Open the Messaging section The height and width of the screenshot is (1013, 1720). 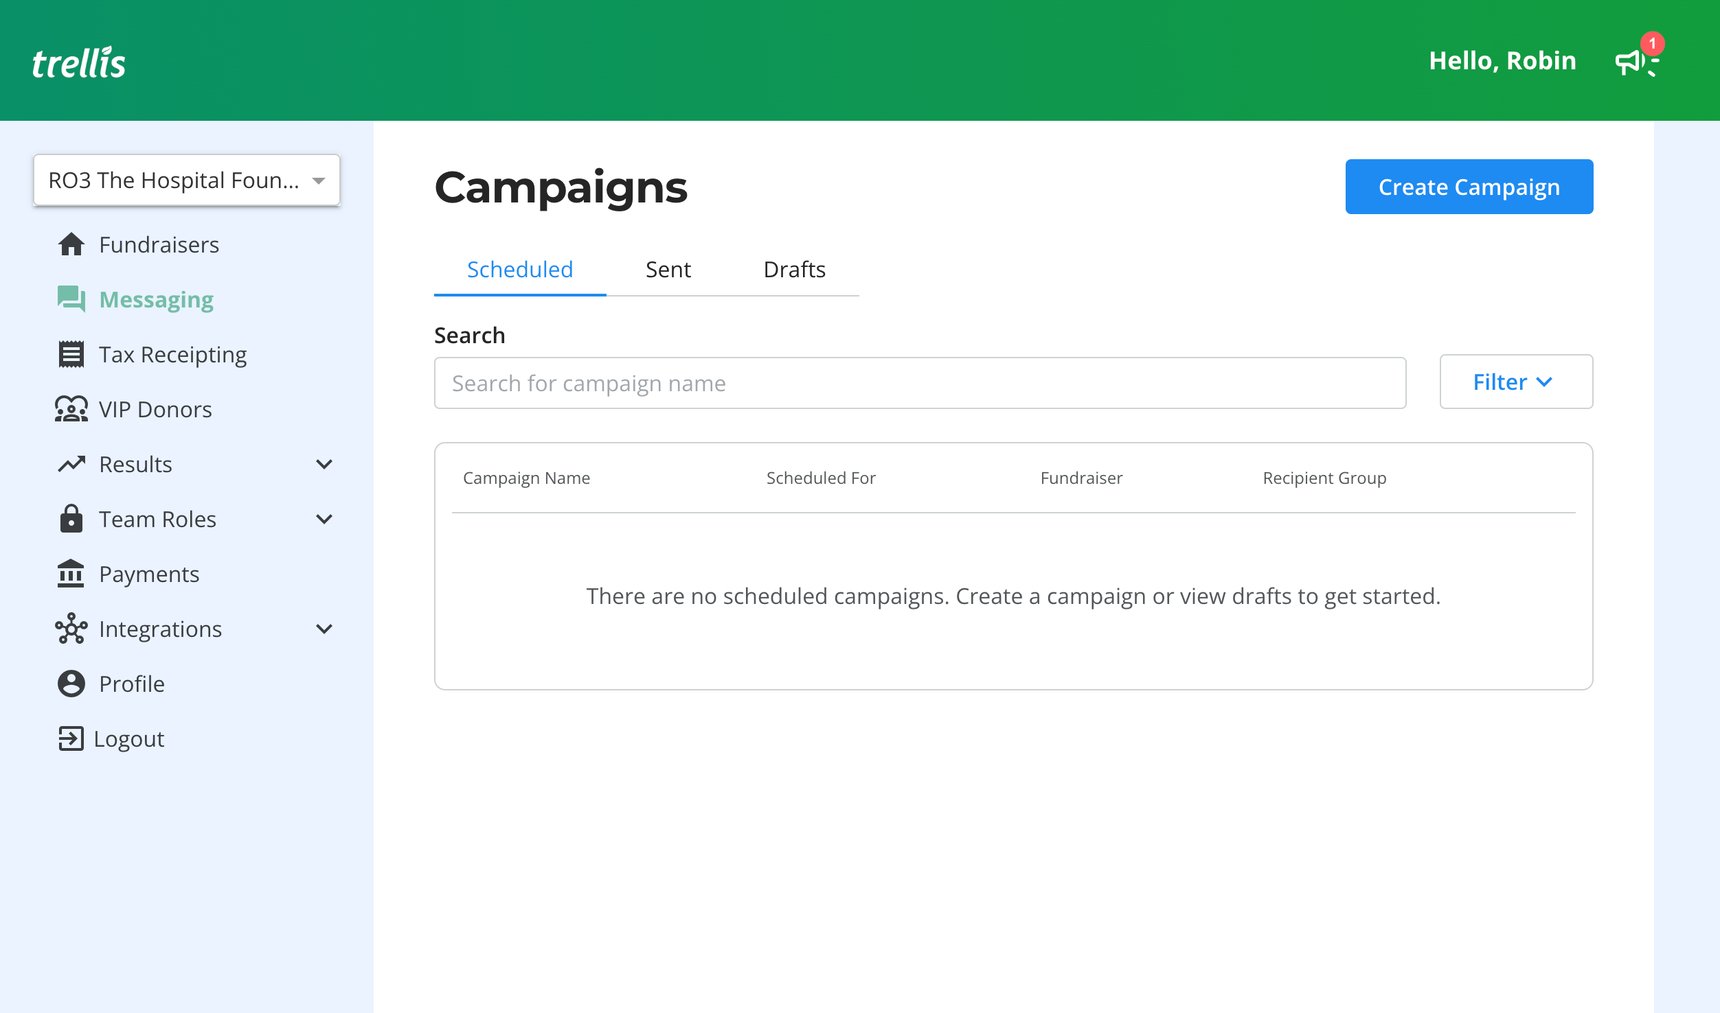[x=156, y=299]
